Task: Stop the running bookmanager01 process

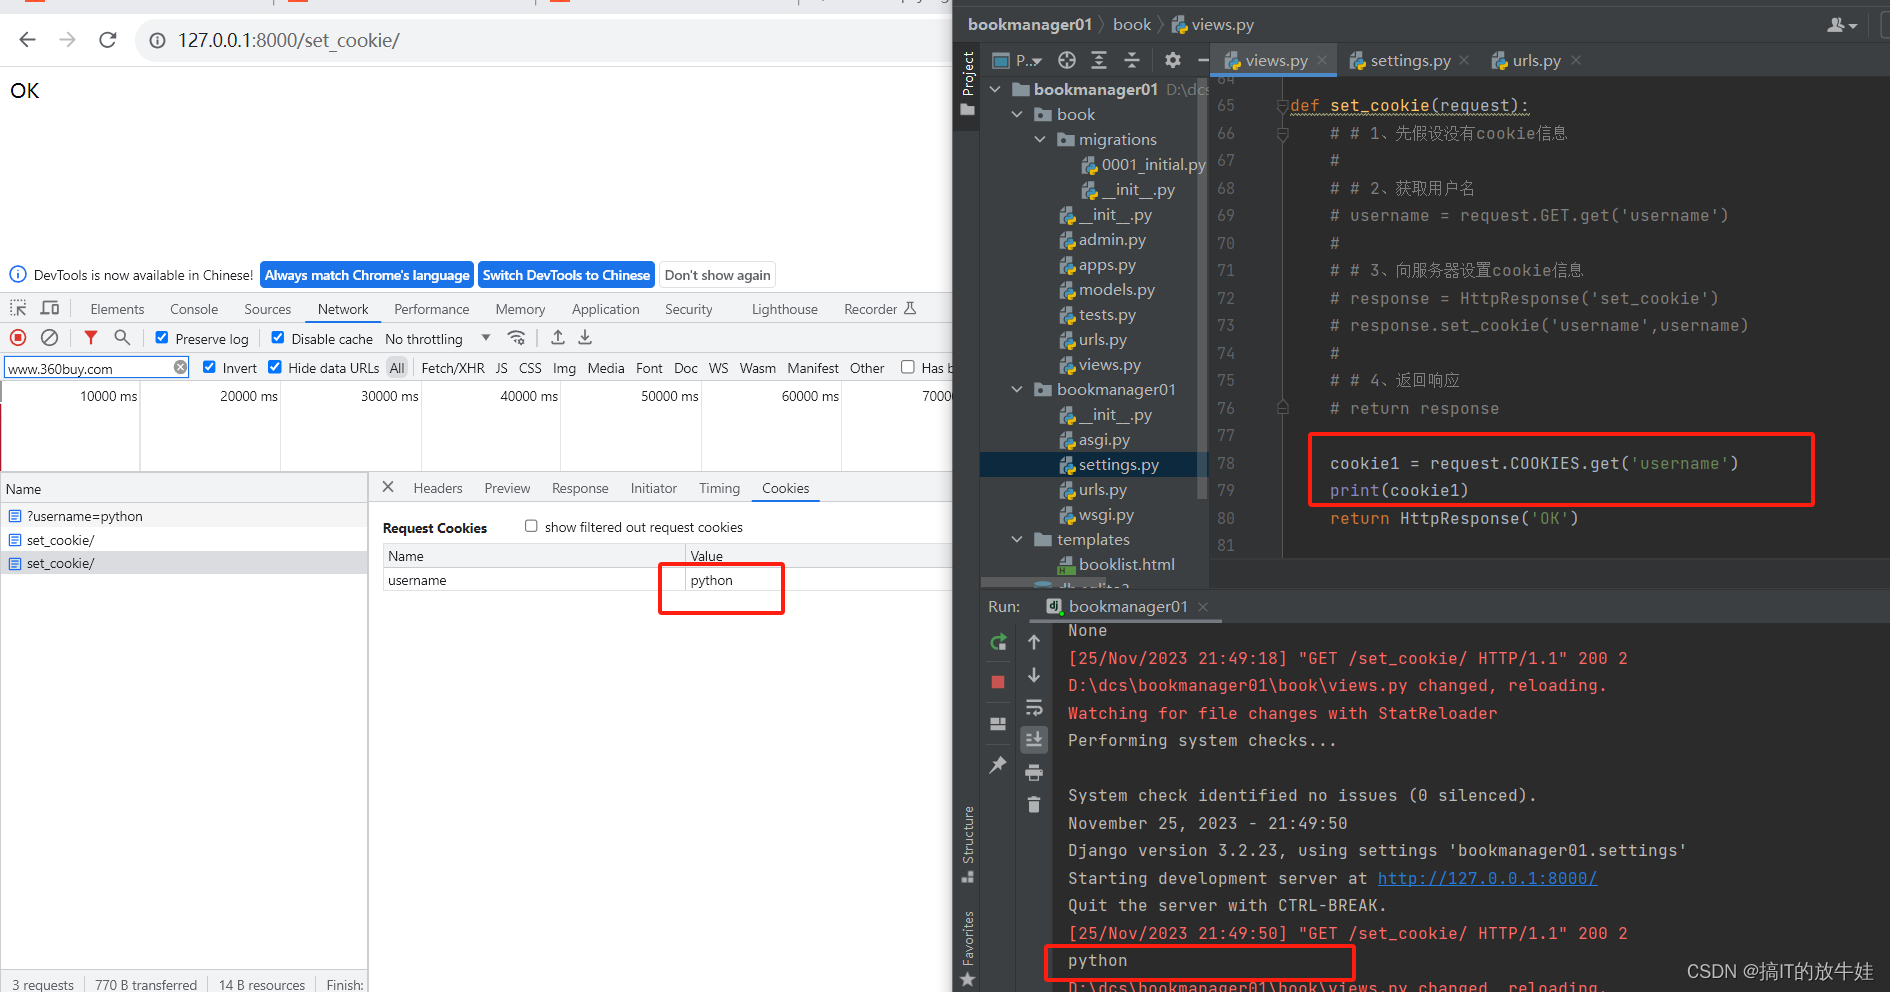Action: tap(998, 682)
